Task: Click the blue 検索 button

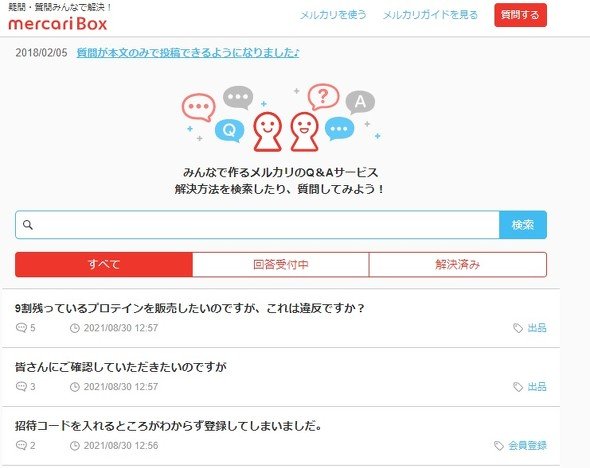Action: tap(523, 225)
